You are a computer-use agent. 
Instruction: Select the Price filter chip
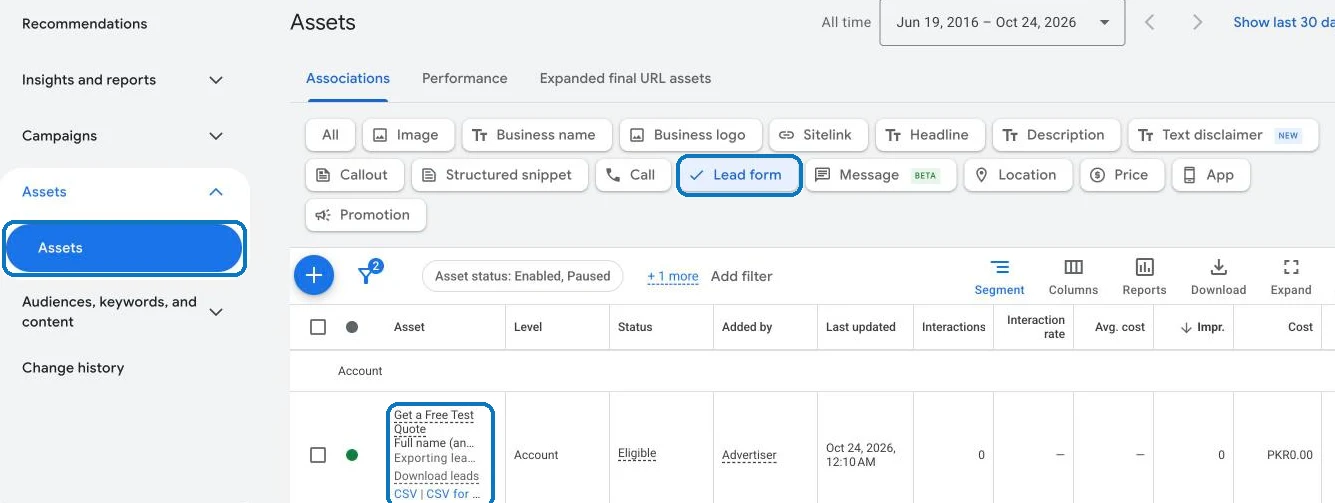[x=1120, y=175]
